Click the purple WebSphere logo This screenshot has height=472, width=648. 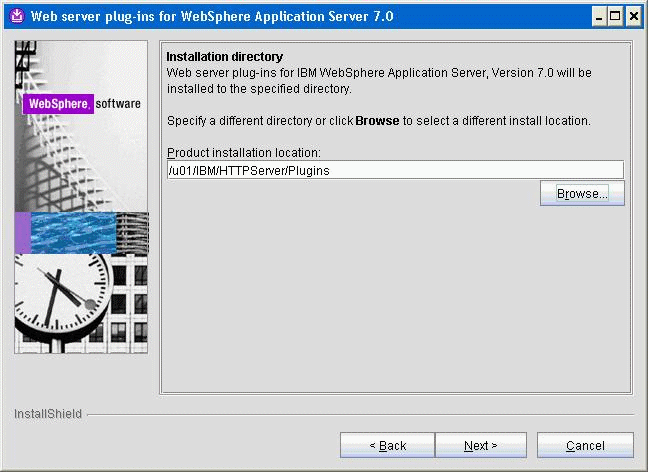coord(58,104)
